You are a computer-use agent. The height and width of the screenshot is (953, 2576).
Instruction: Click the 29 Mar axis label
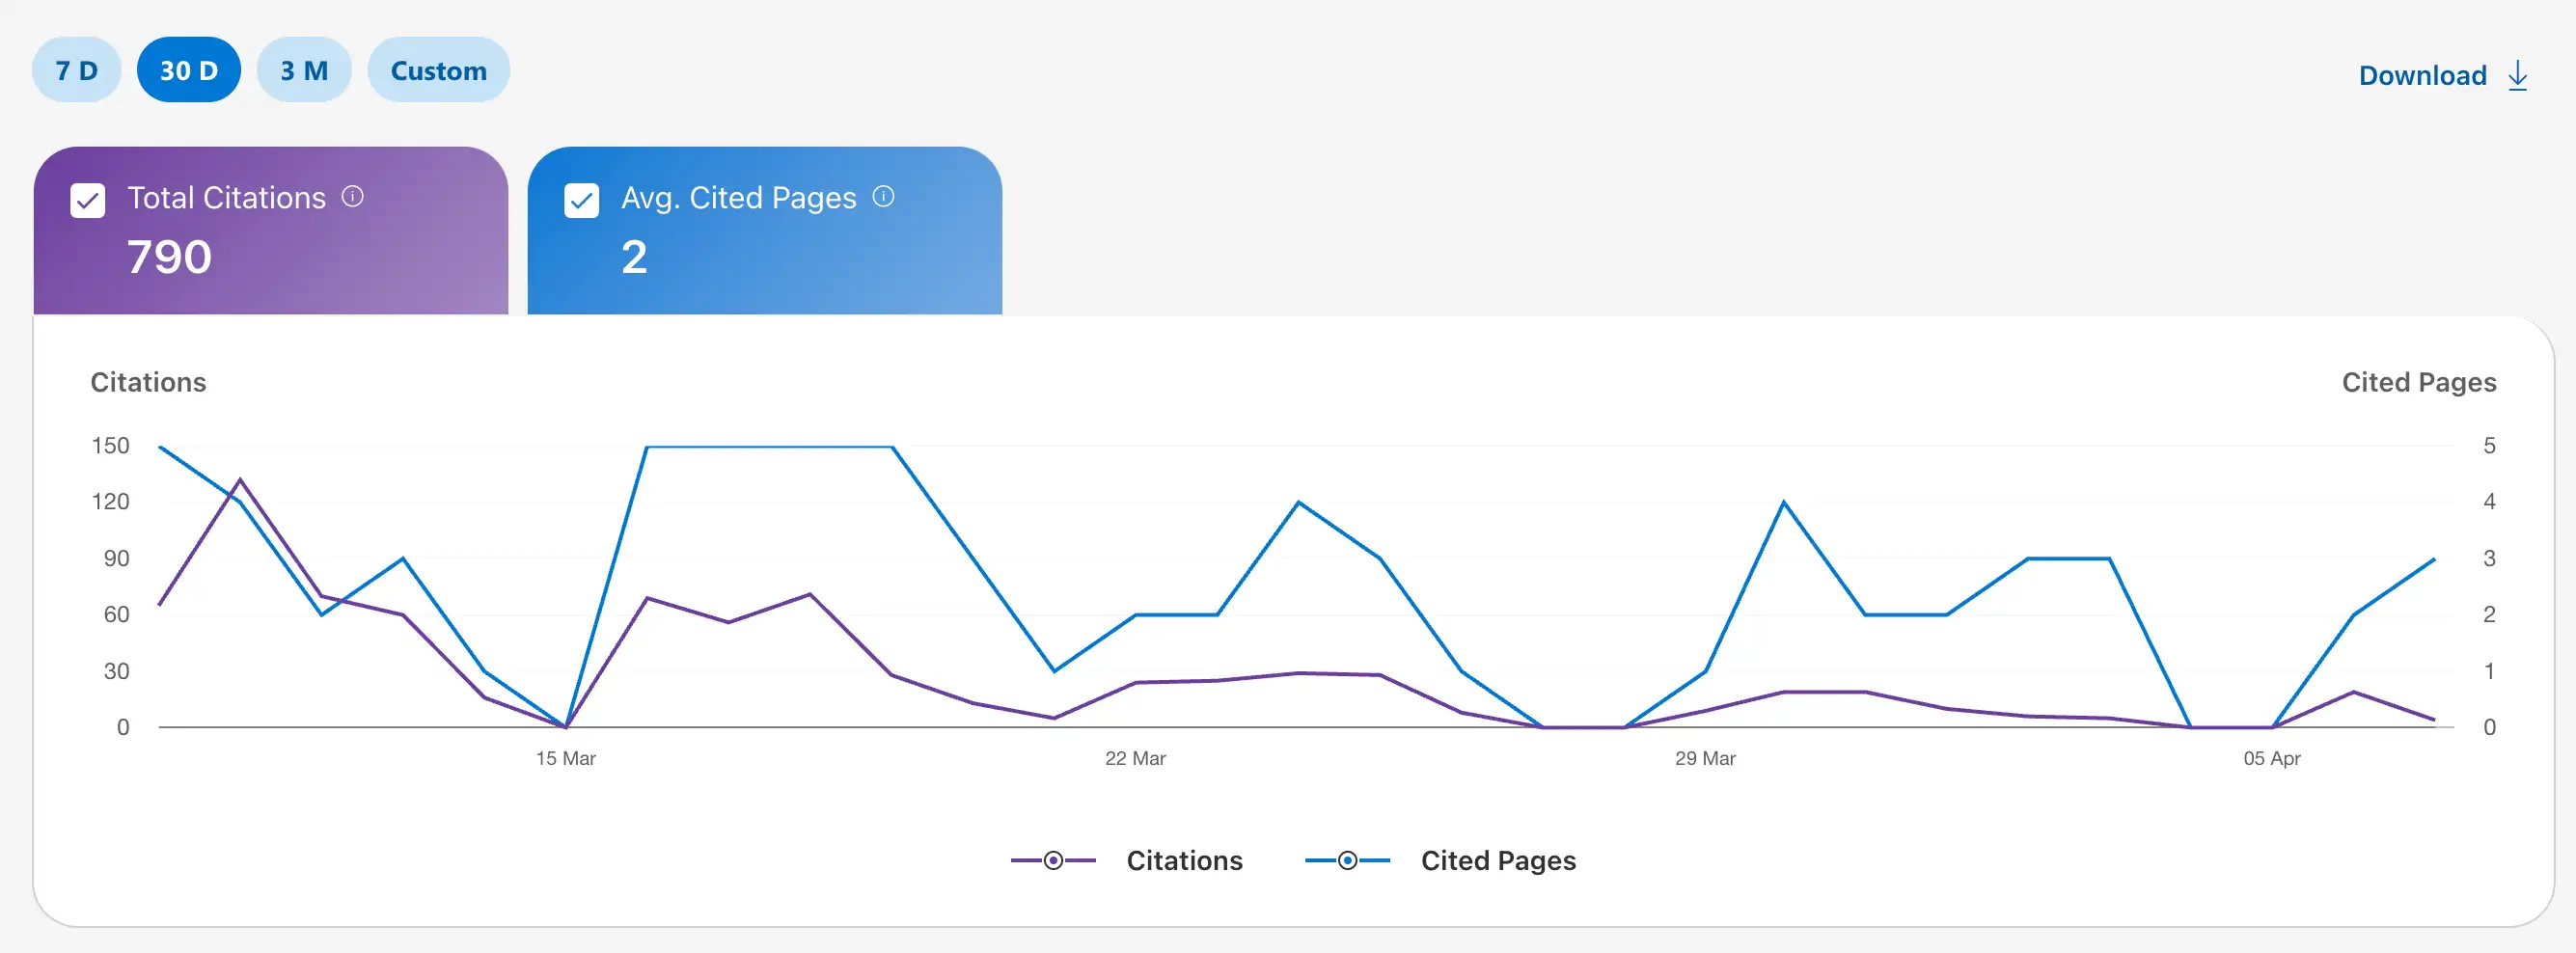pos(1705,758)
